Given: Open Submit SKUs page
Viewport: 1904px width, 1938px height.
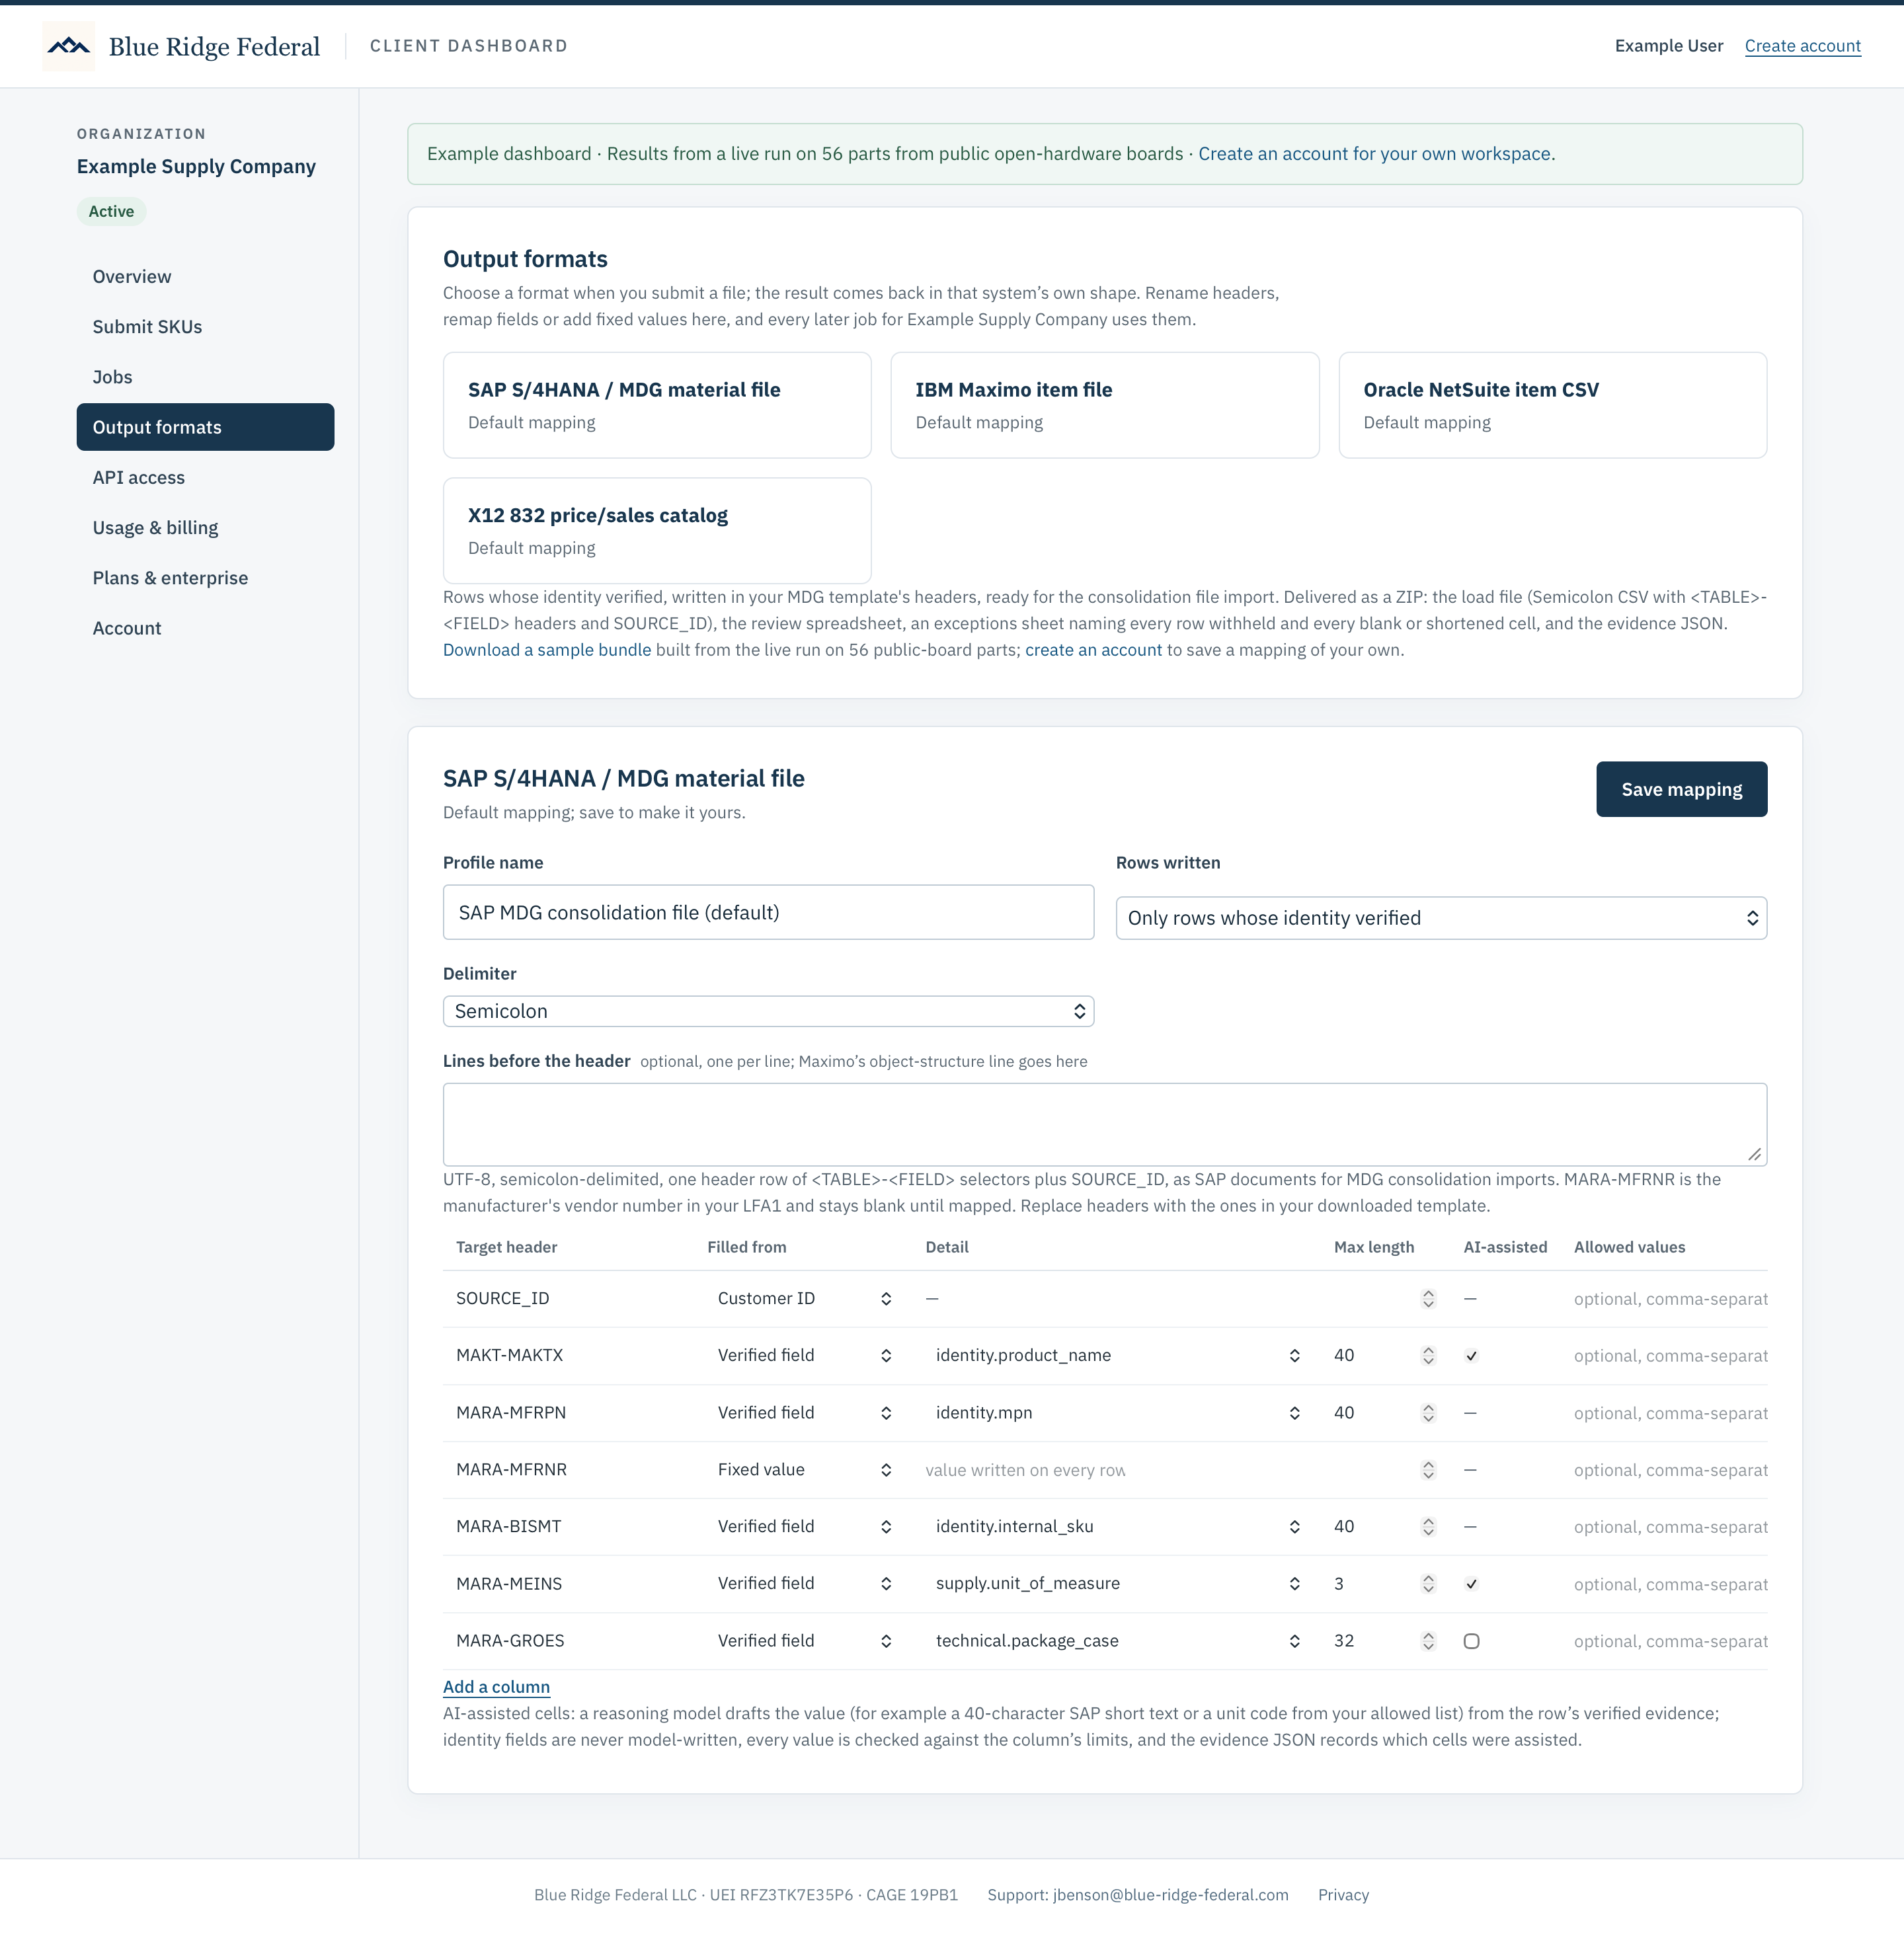Looking at the screenshot, I should pos(205,327).
